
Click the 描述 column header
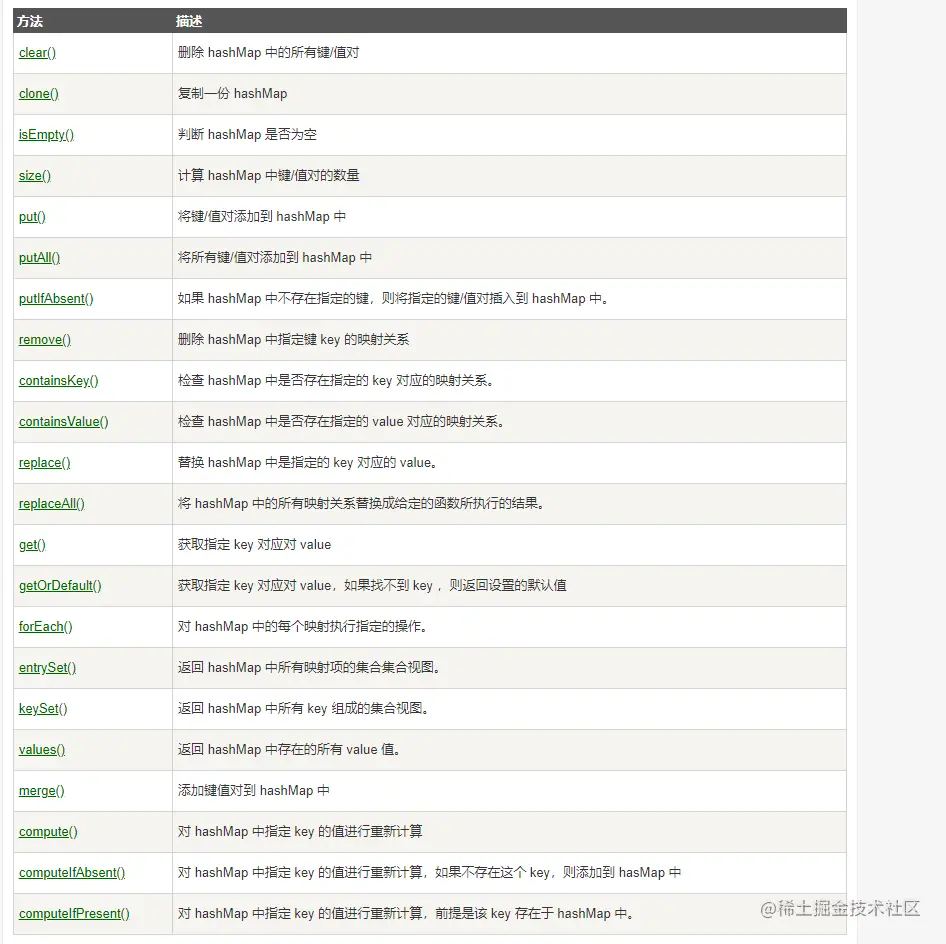click(189, 21)
